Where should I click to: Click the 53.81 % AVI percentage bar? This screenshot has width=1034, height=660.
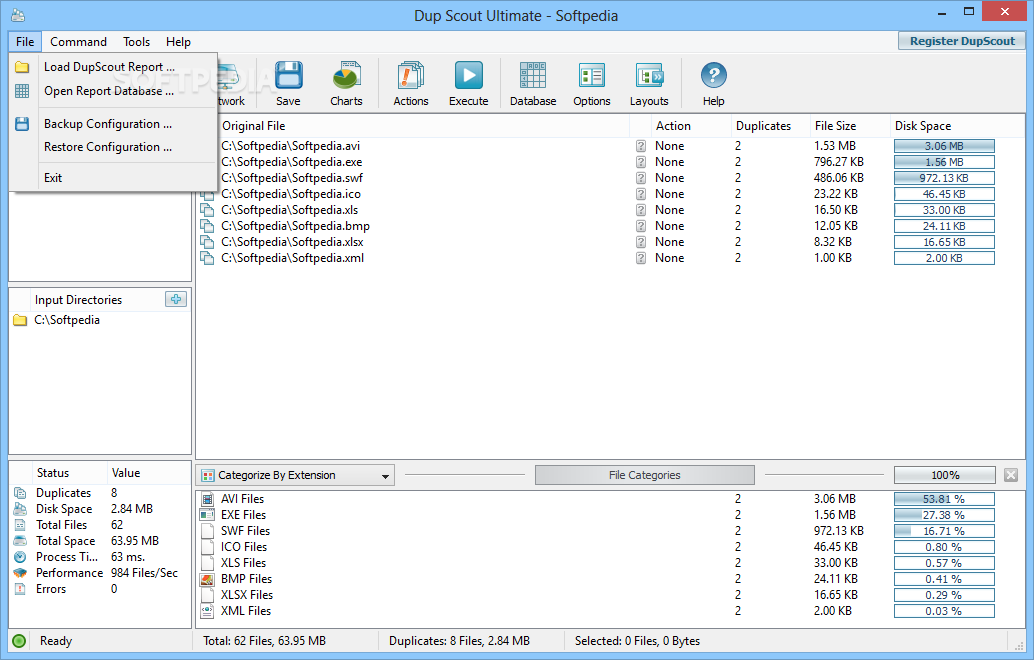(x=944, y=499)
